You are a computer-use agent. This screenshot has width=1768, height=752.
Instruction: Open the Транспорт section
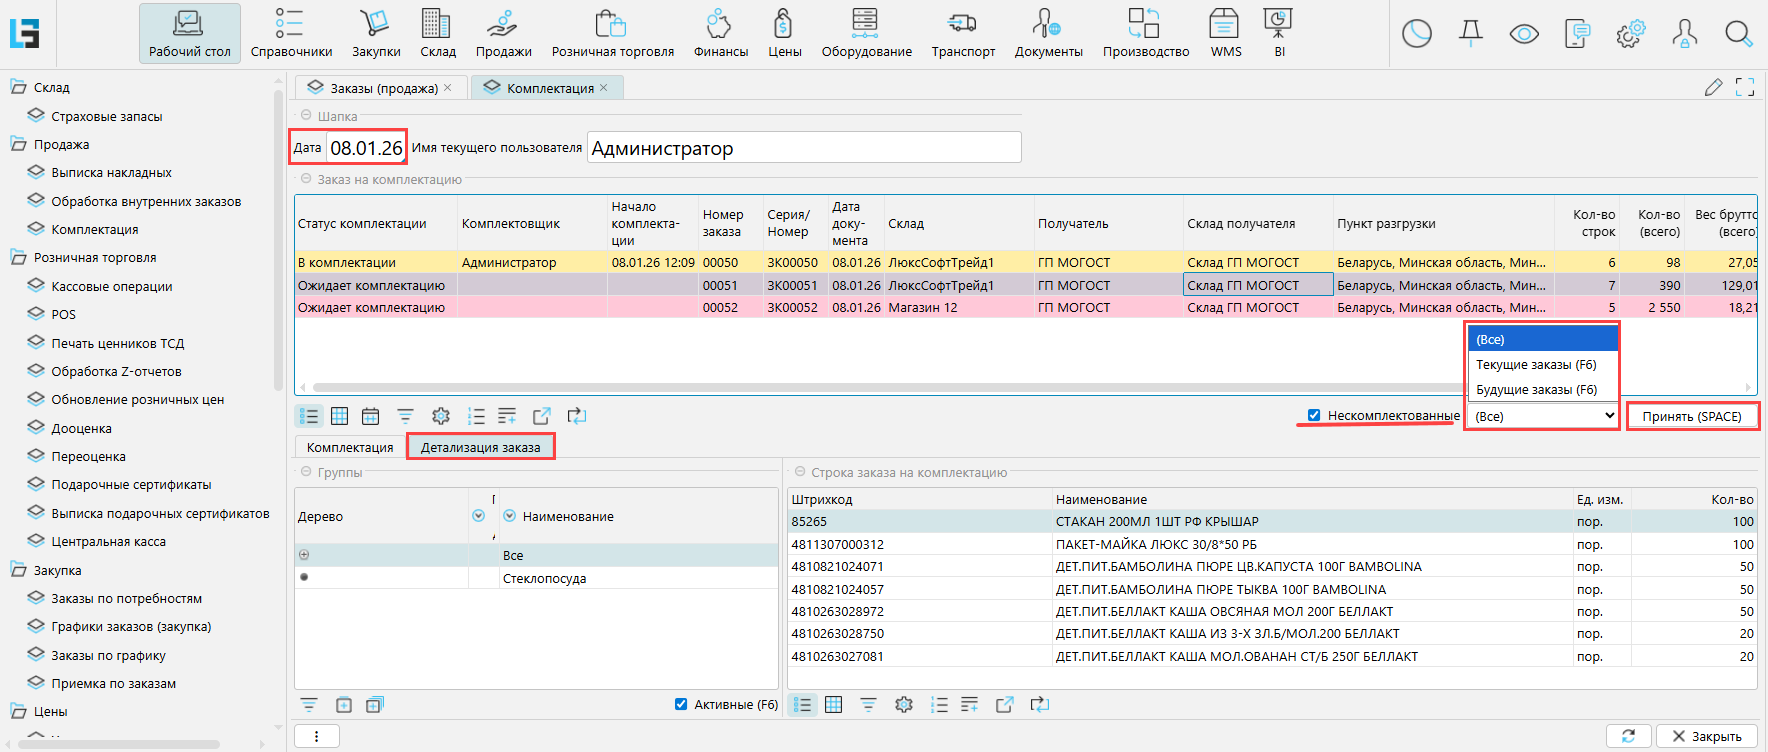coord(962,33)
